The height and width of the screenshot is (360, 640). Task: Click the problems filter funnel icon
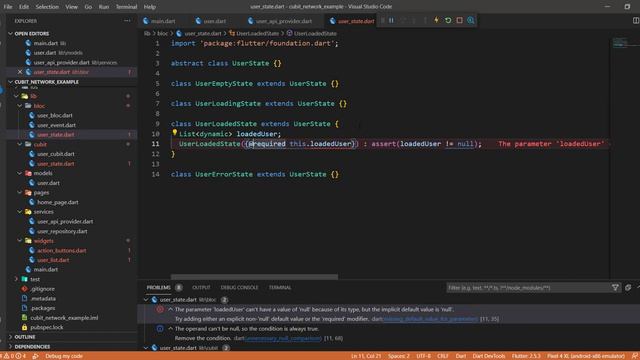coord(615,288)
